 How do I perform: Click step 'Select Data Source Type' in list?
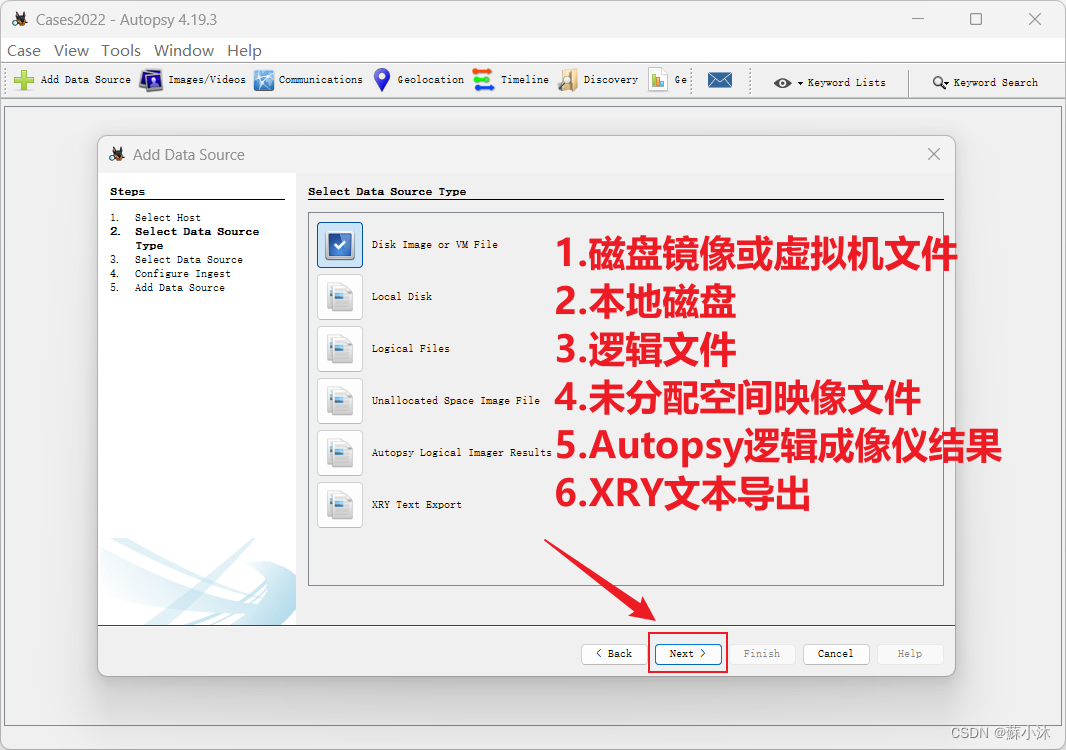click(196, 239)
